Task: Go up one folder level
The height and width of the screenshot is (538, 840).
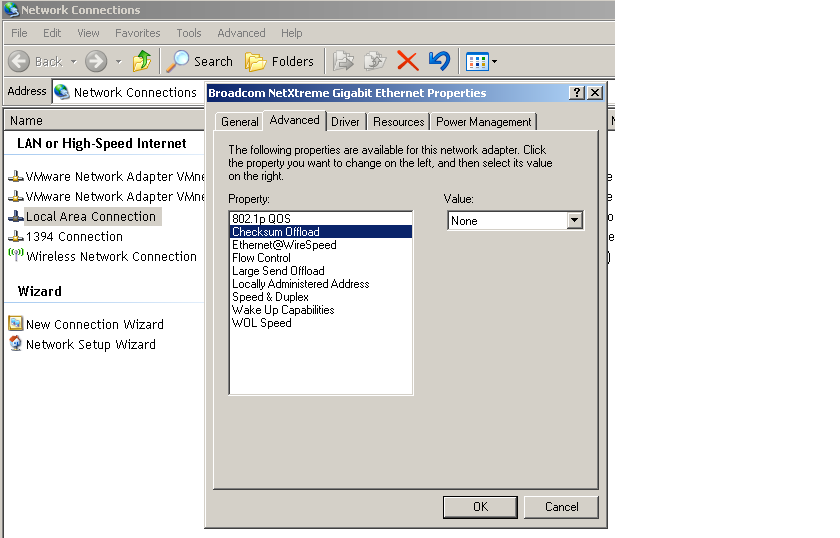Action: (142, 61)
